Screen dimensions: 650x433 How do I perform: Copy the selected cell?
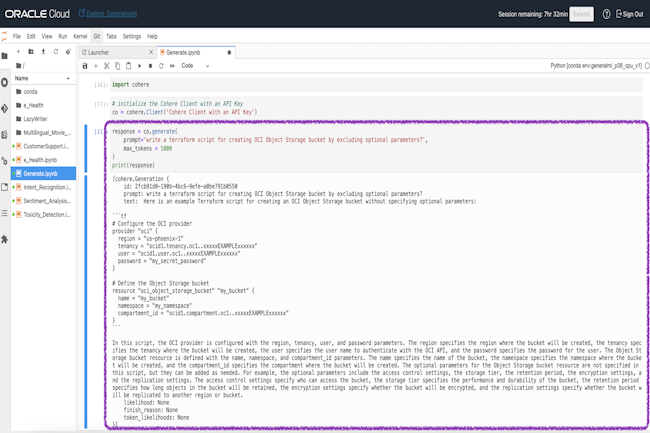point(117,66)
